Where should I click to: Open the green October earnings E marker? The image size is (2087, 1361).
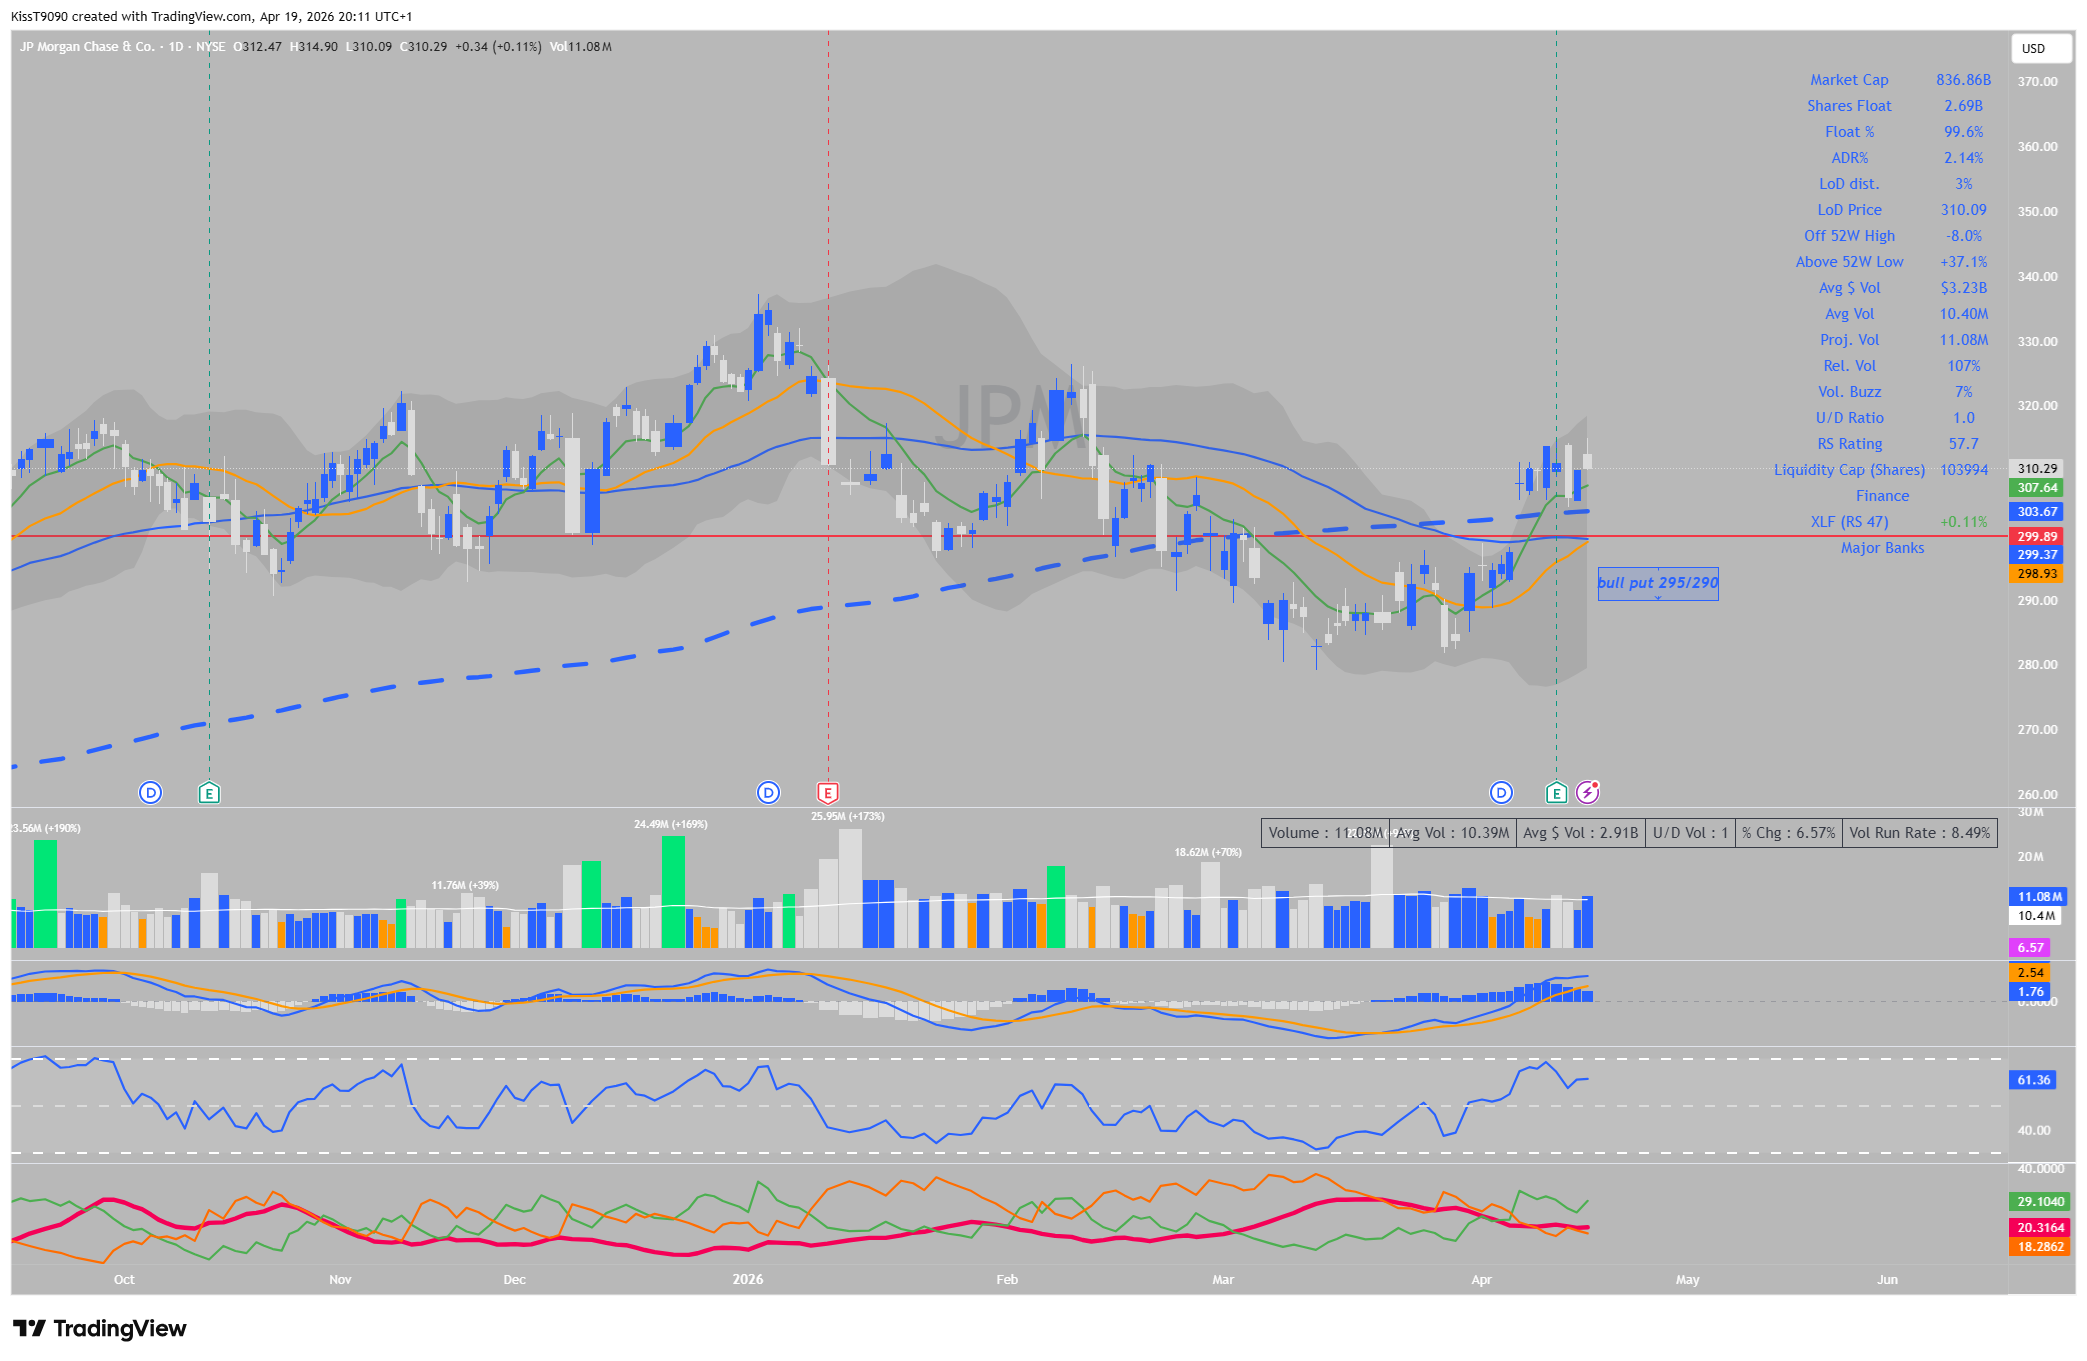point(209,793)
